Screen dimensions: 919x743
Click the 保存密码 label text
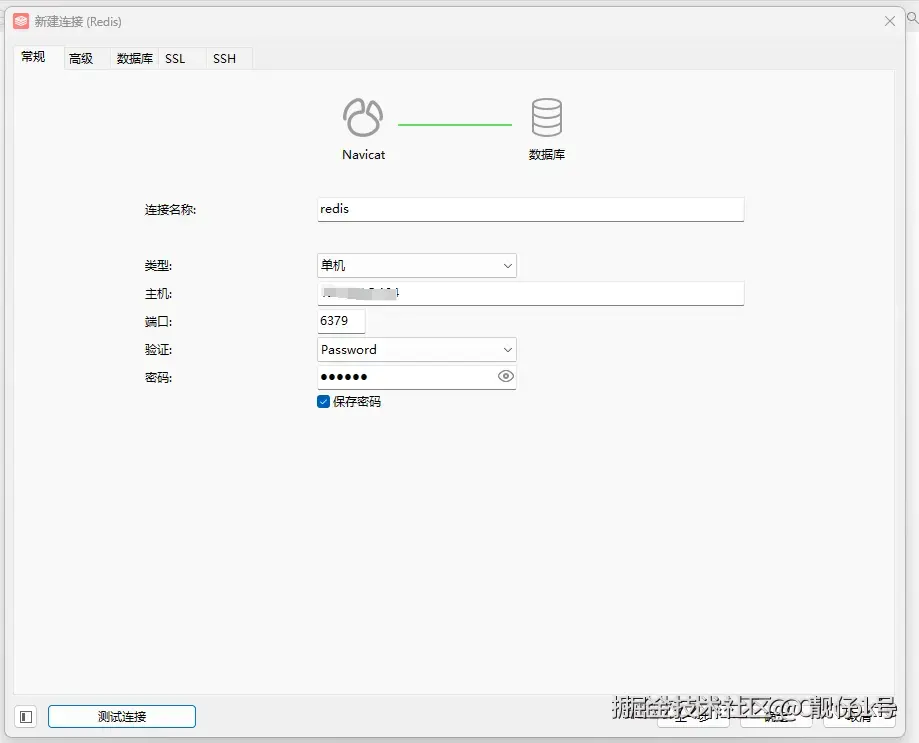pos(357,401)
